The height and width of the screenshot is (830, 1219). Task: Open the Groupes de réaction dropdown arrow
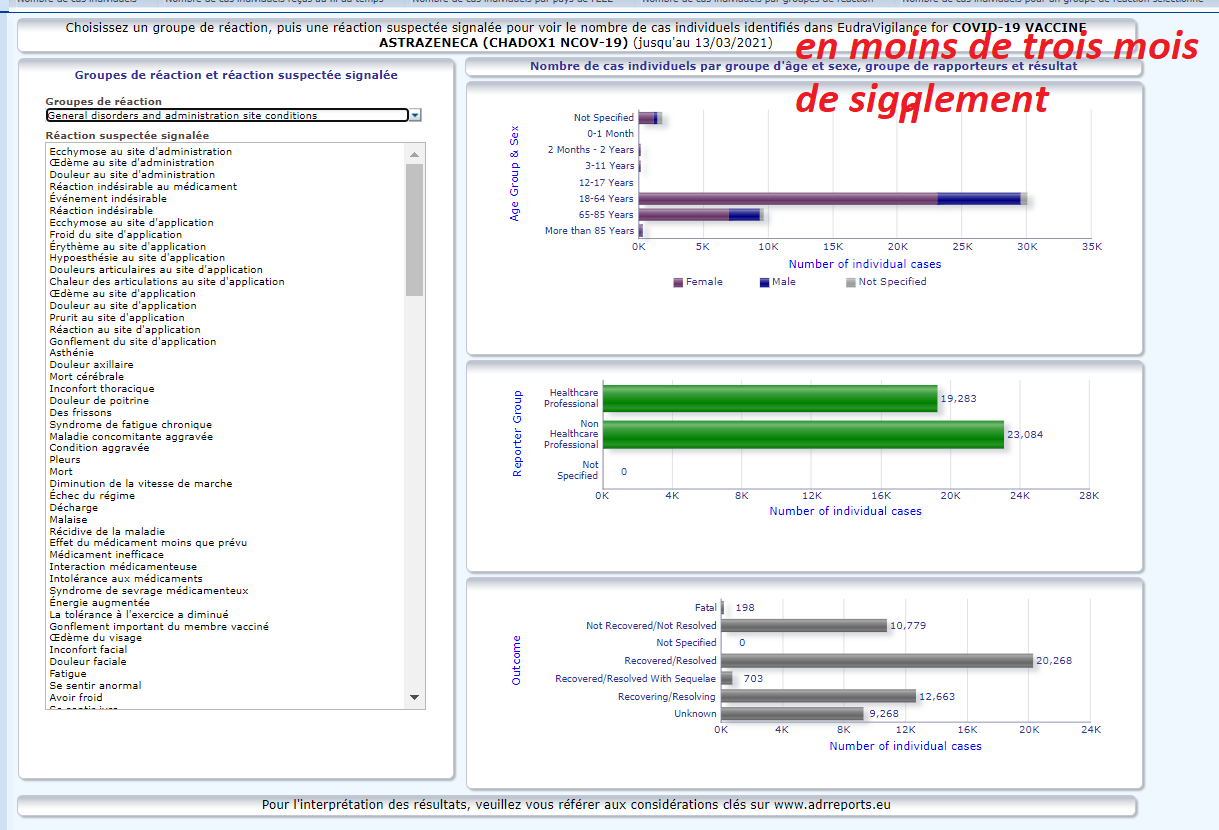(x=415, y=116)
